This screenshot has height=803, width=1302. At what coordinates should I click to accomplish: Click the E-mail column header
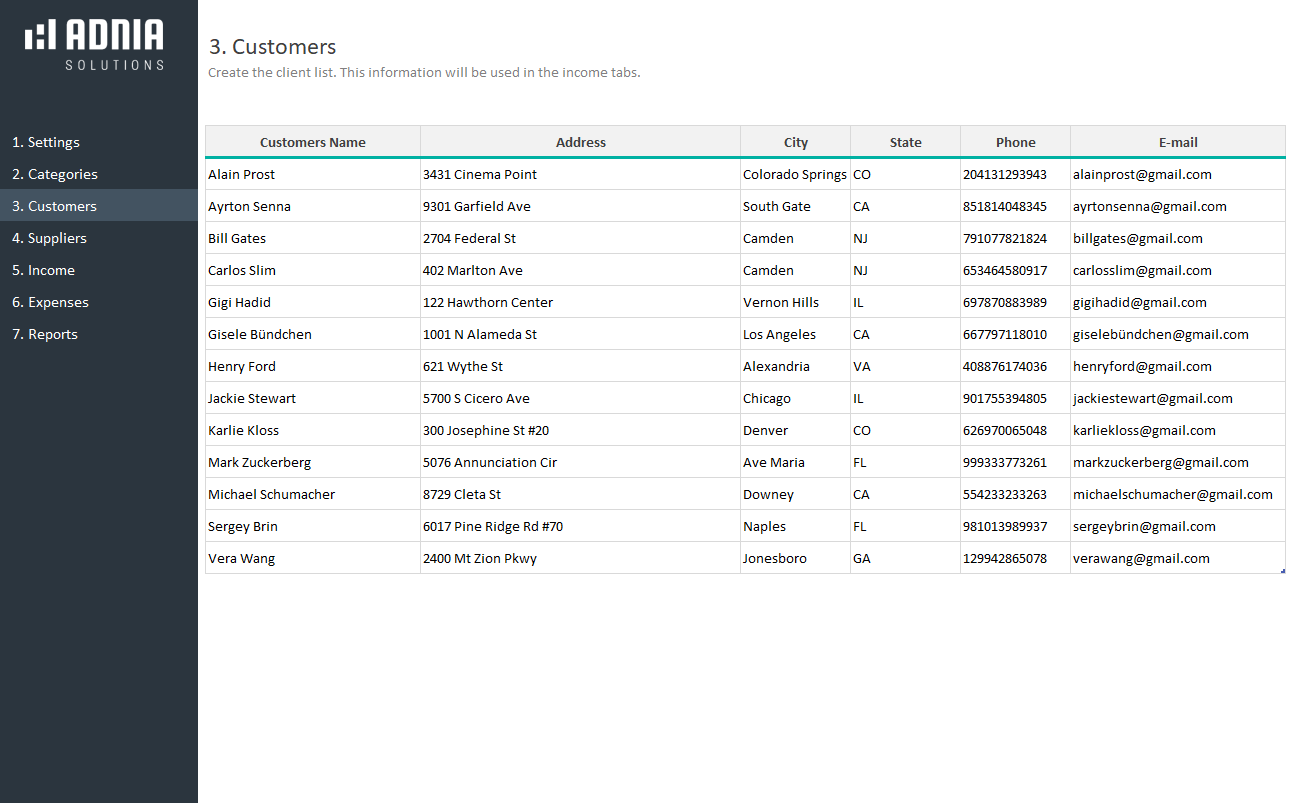tap(1178, 142)
